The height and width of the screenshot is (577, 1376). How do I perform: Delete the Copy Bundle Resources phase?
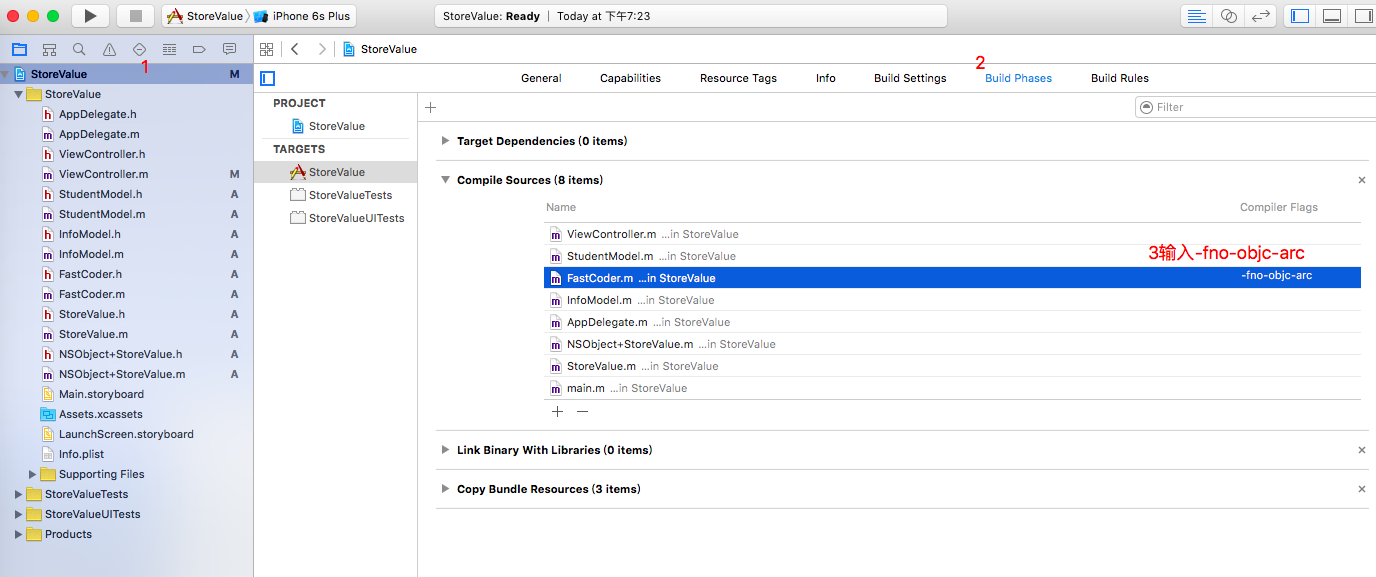pyautogui.click(x=1361, y=489)
